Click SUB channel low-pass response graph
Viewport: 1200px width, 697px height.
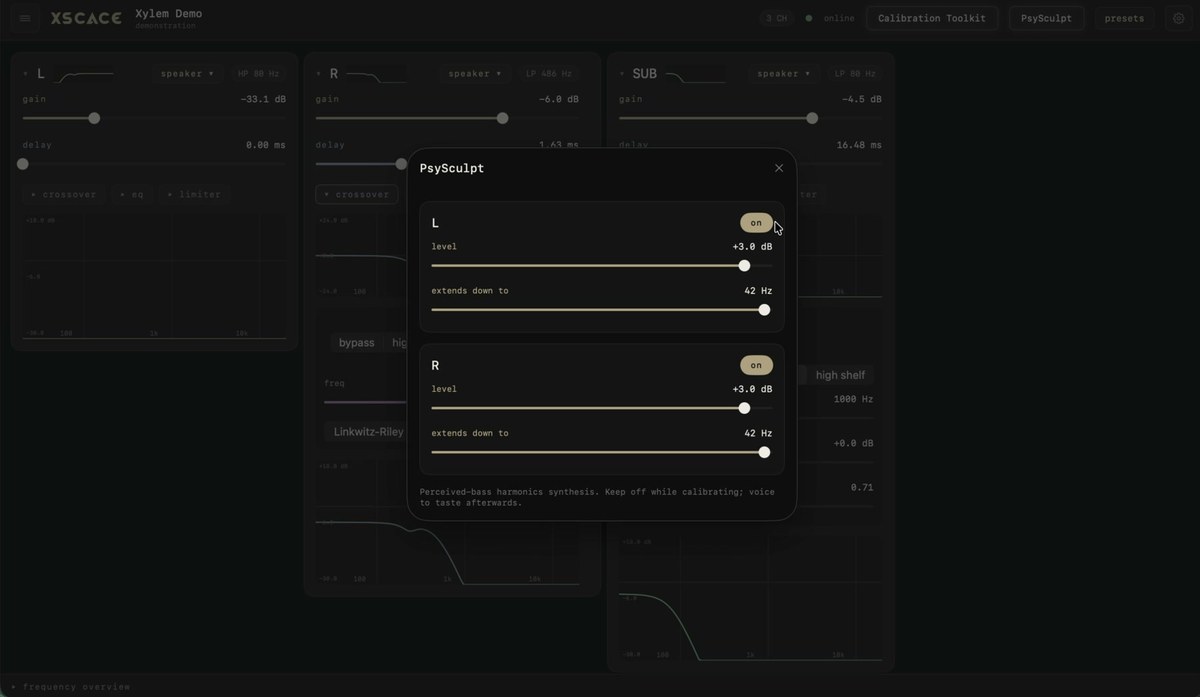coord(750,598)
